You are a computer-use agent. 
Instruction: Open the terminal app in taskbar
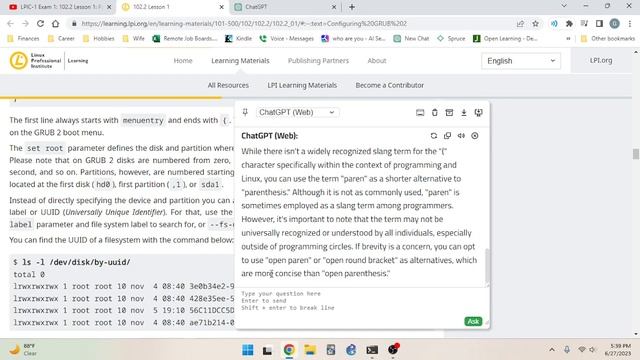[x=372, y=350]
